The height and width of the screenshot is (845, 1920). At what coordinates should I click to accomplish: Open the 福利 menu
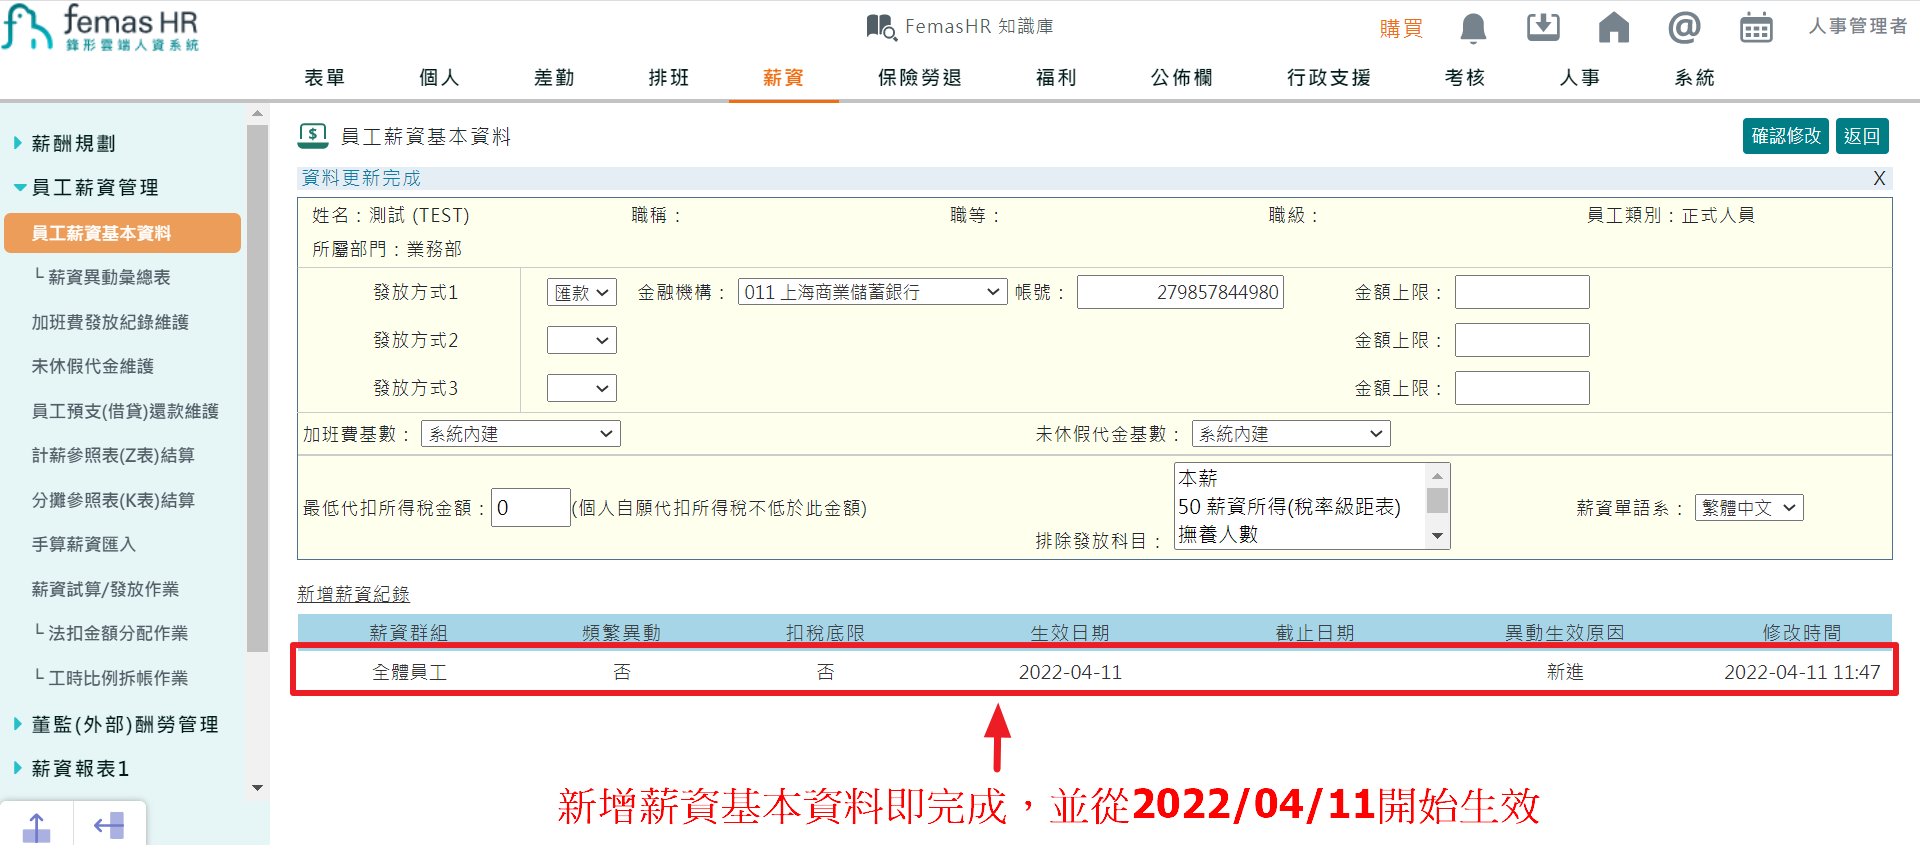(1056, 77)
